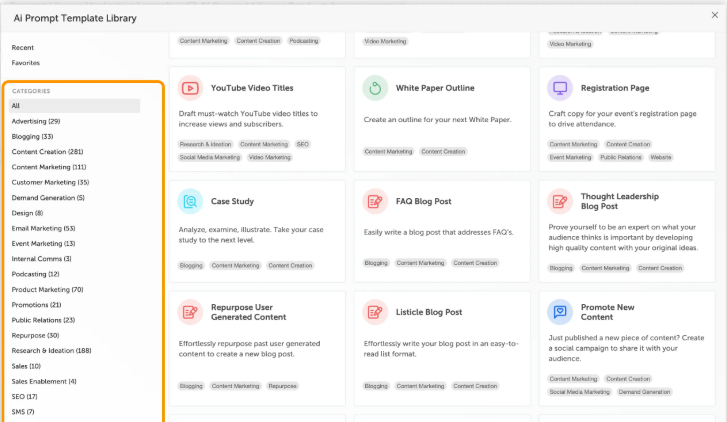Viewport: 727px width, 422px height.
Task: Click the YouTube Video Titles play icon
Action: [190, 88]
